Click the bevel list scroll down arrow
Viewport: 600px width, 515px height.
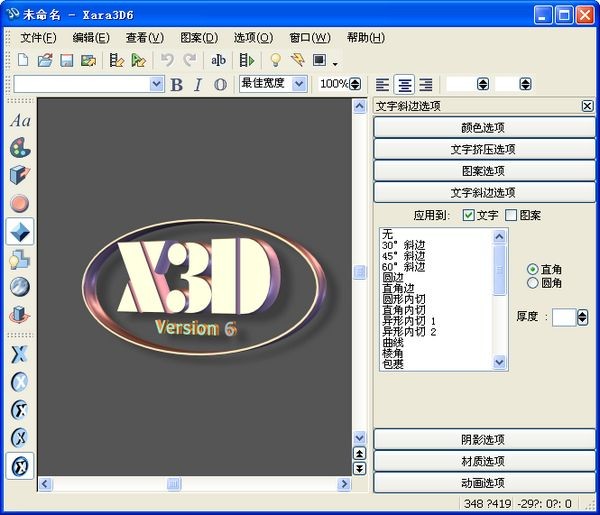(x=499, y=362)
